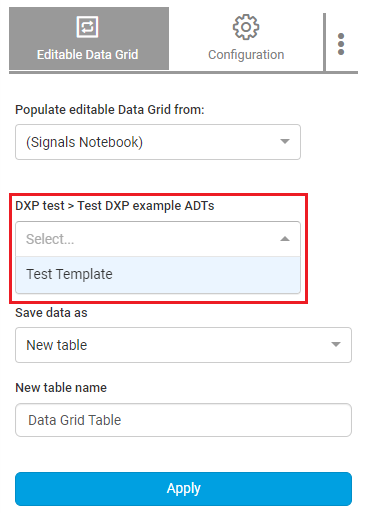Click the Apply button
This screenshot has height=522, width=368.
tap(183, 489)
